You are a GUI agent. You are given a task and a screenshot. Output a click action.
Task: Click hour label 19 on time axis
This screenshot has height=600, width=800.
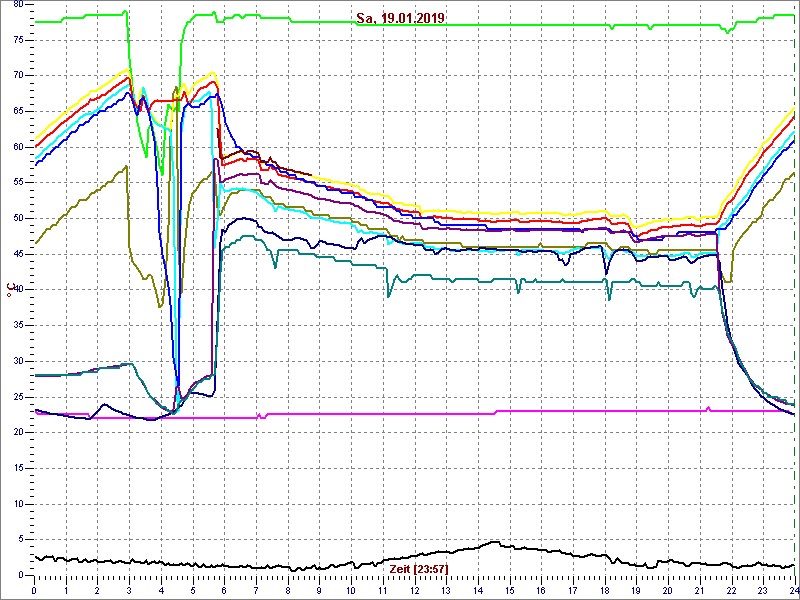point(637,591)
